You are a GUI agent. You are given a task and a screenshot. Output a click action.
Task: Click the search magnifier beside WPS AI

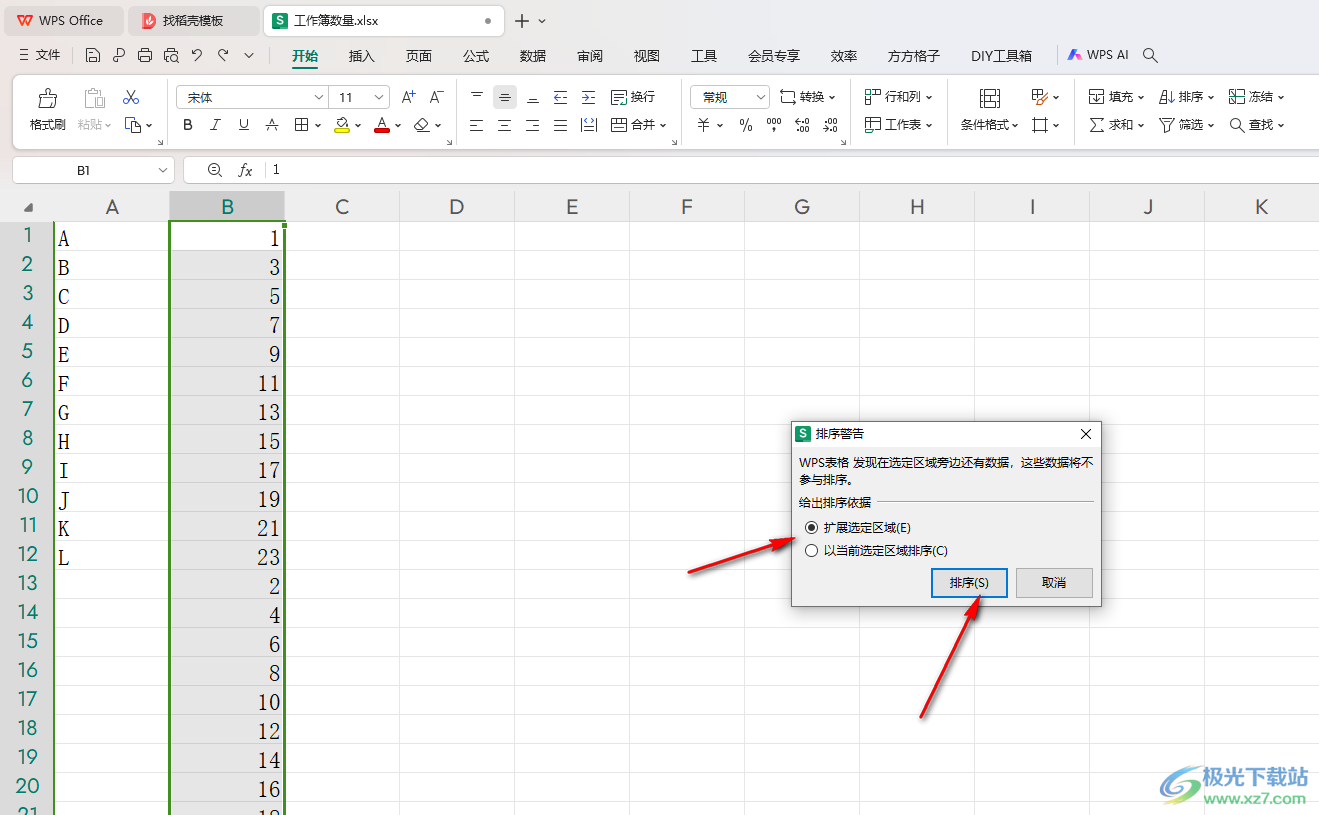[x=1151, y=55]
